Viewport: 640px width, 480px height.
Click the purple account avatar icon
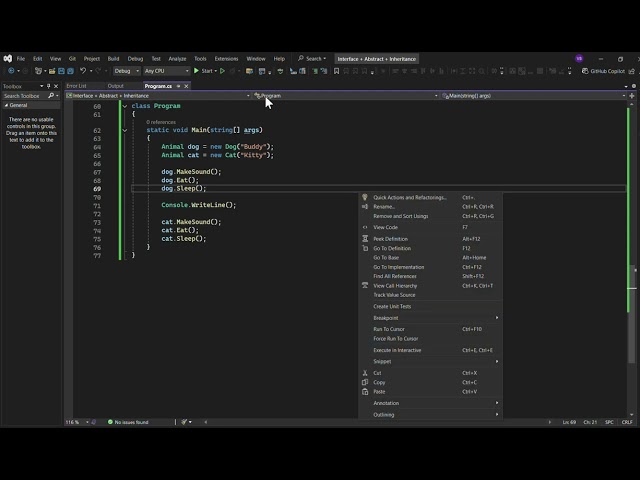click(x=579, y=58)
